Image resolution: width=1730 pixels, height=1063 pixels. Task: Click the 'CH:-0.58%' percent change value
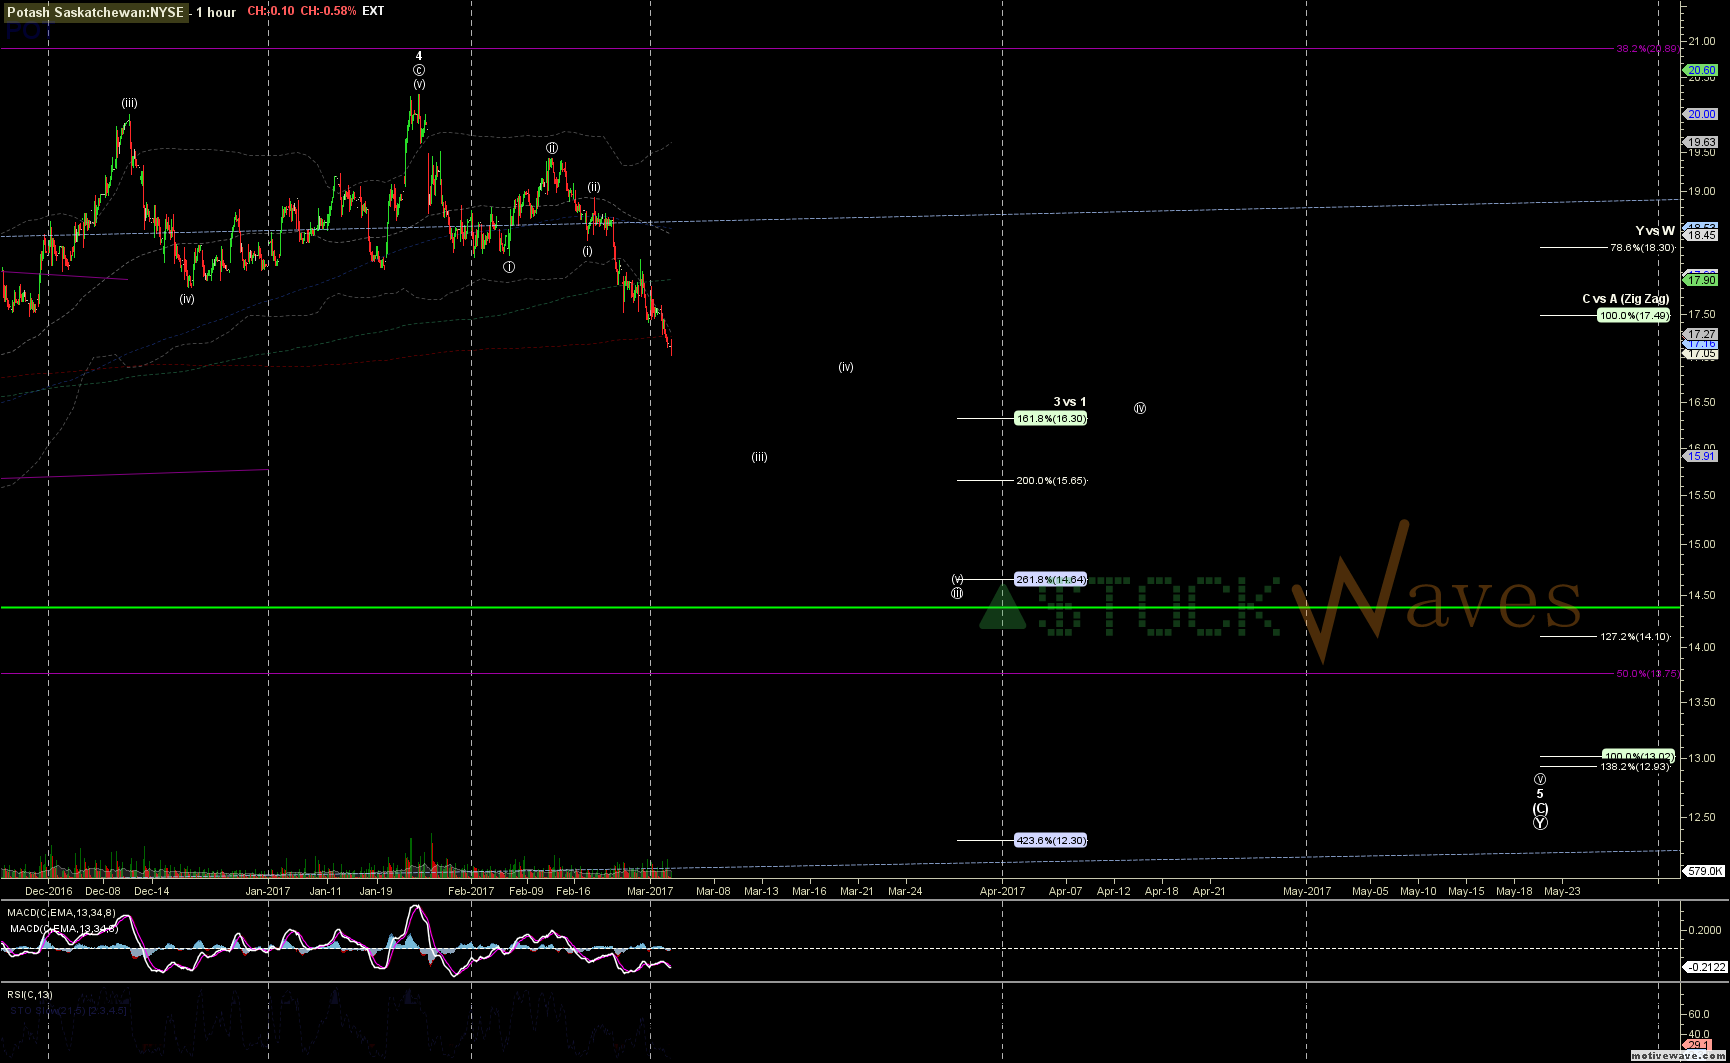[328, 11]
